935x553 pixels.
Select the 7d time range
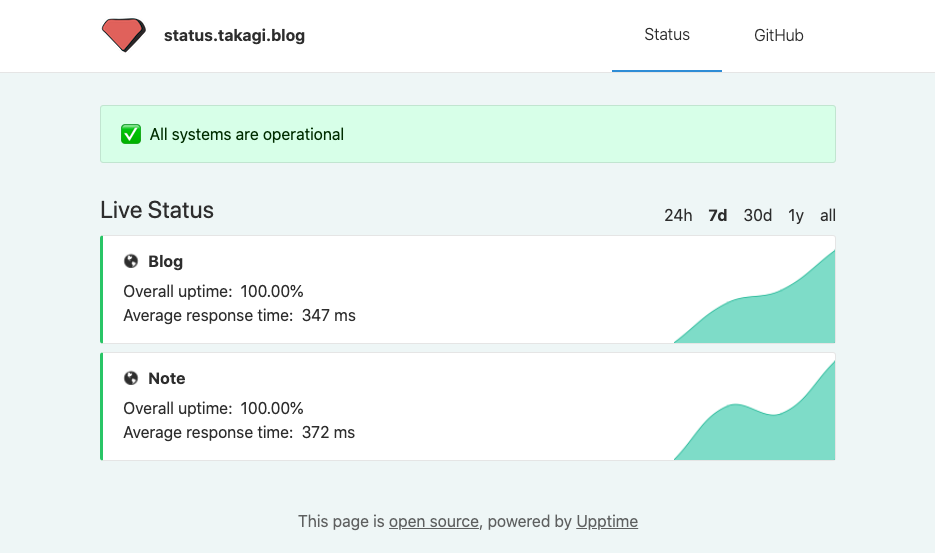pyautogui.click(x=717, y=215)
